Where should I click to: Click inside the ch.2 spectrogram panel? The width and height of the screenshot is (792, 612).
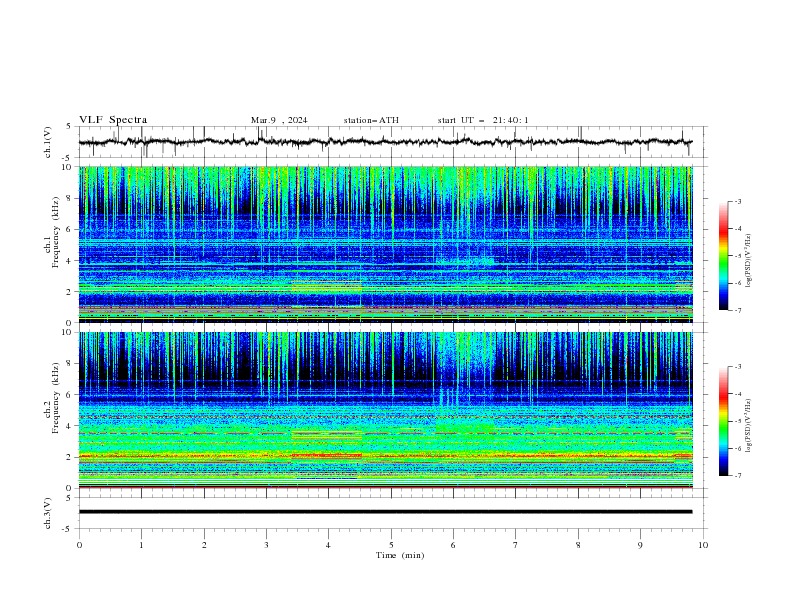(x=386, y=410)
